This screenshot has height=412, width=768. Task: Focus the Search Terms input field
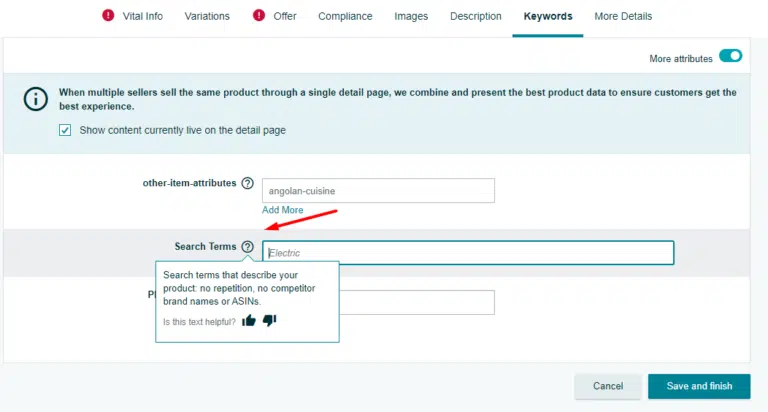468,253
